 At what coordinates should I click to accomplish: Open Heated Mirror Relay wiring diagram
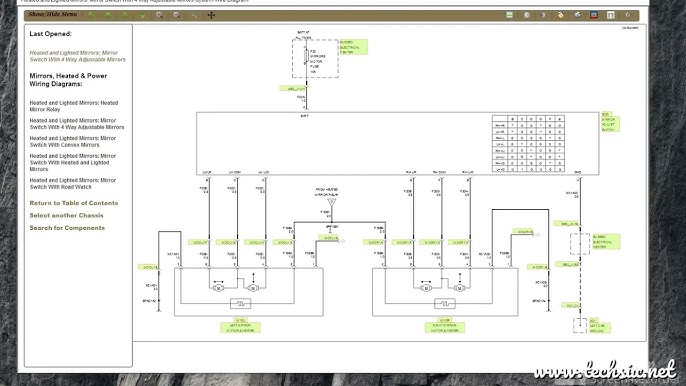74,106
